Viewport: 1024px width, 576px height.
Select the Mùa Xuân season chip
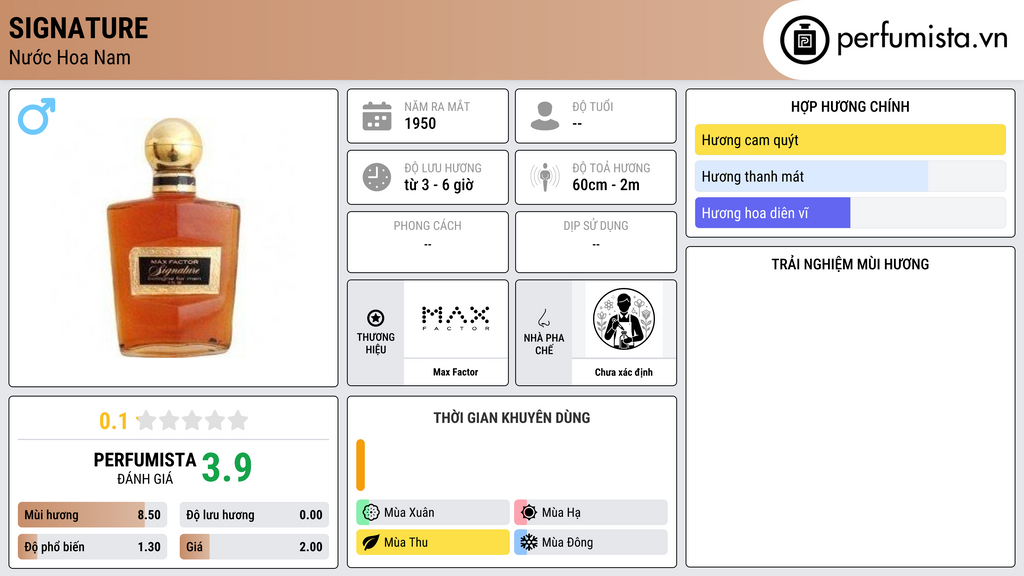(x=433, y=513)
